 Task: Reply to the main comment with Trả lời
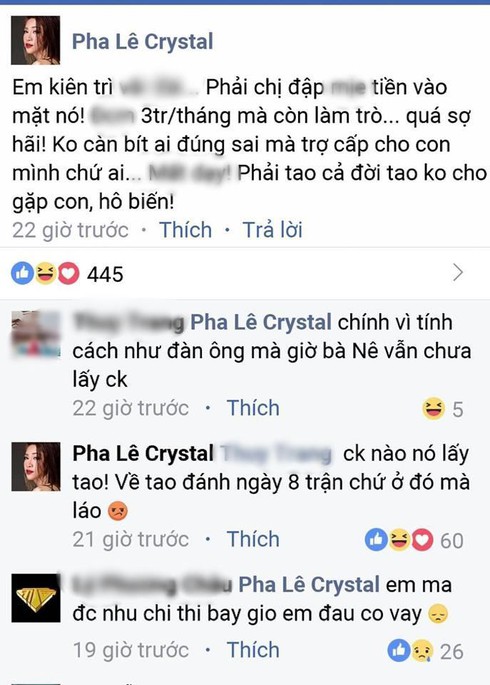tap(273, 230)
